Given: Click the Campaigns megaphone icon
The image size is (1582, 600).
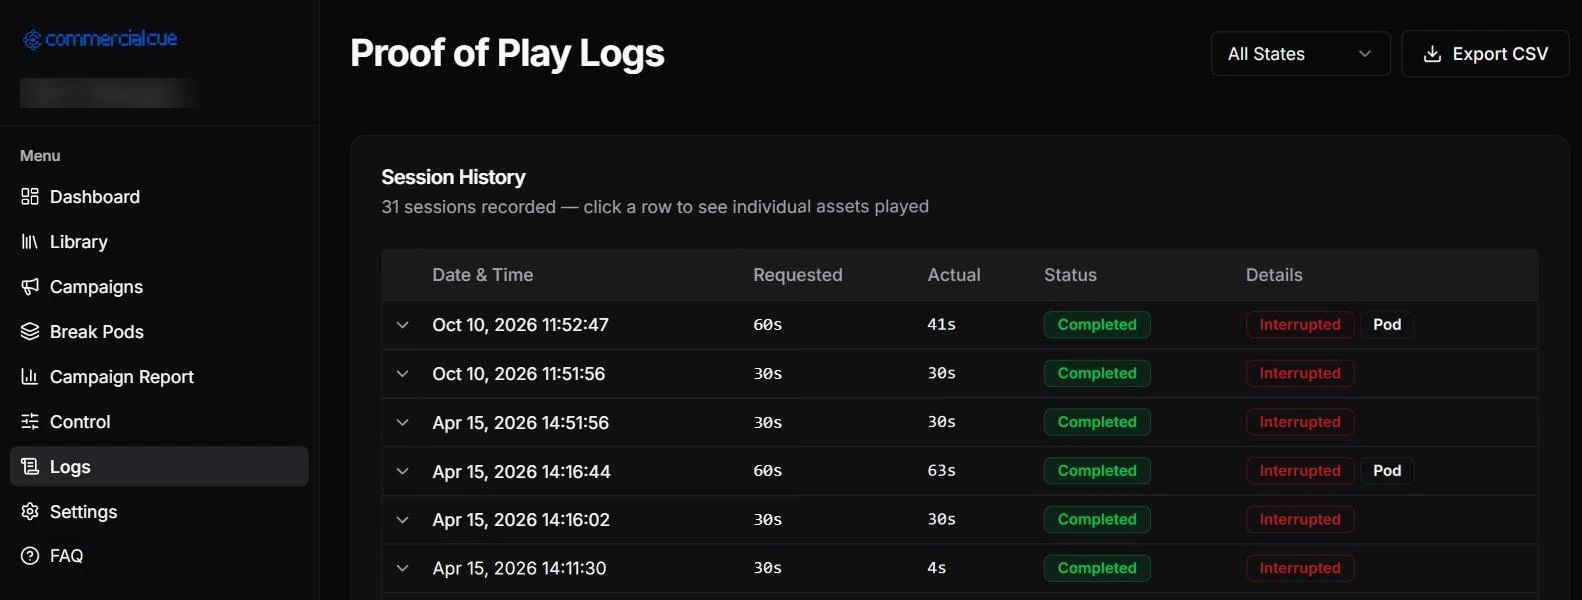Looking at the screenshot, I should coord(30,287).
